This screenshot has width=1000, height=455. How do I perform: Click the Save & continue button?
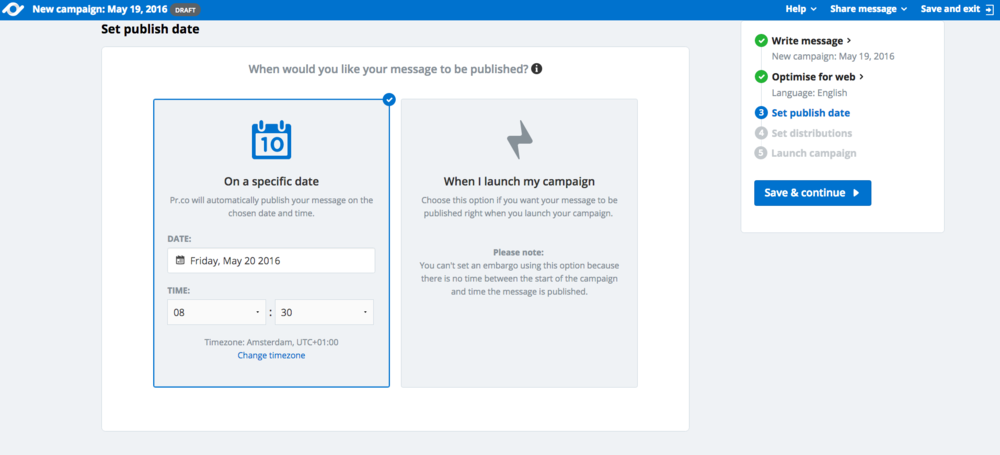click(x=812, y=193)
